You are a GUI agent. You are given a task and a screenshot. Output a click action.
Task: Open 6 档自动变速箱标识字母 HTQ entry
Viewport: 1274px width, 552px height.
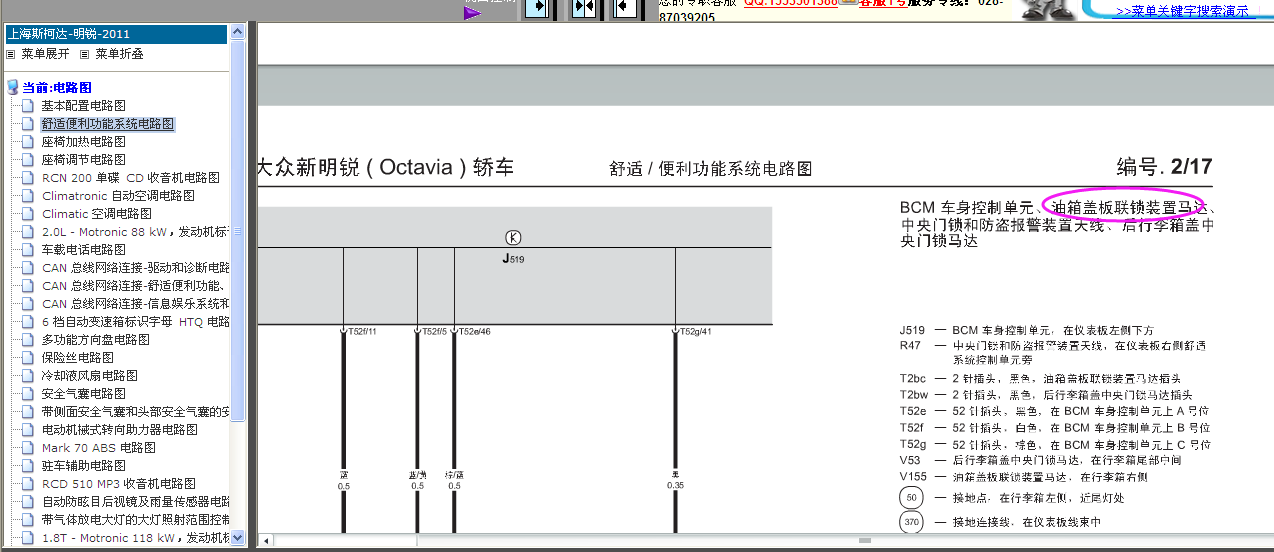point(135,322)
